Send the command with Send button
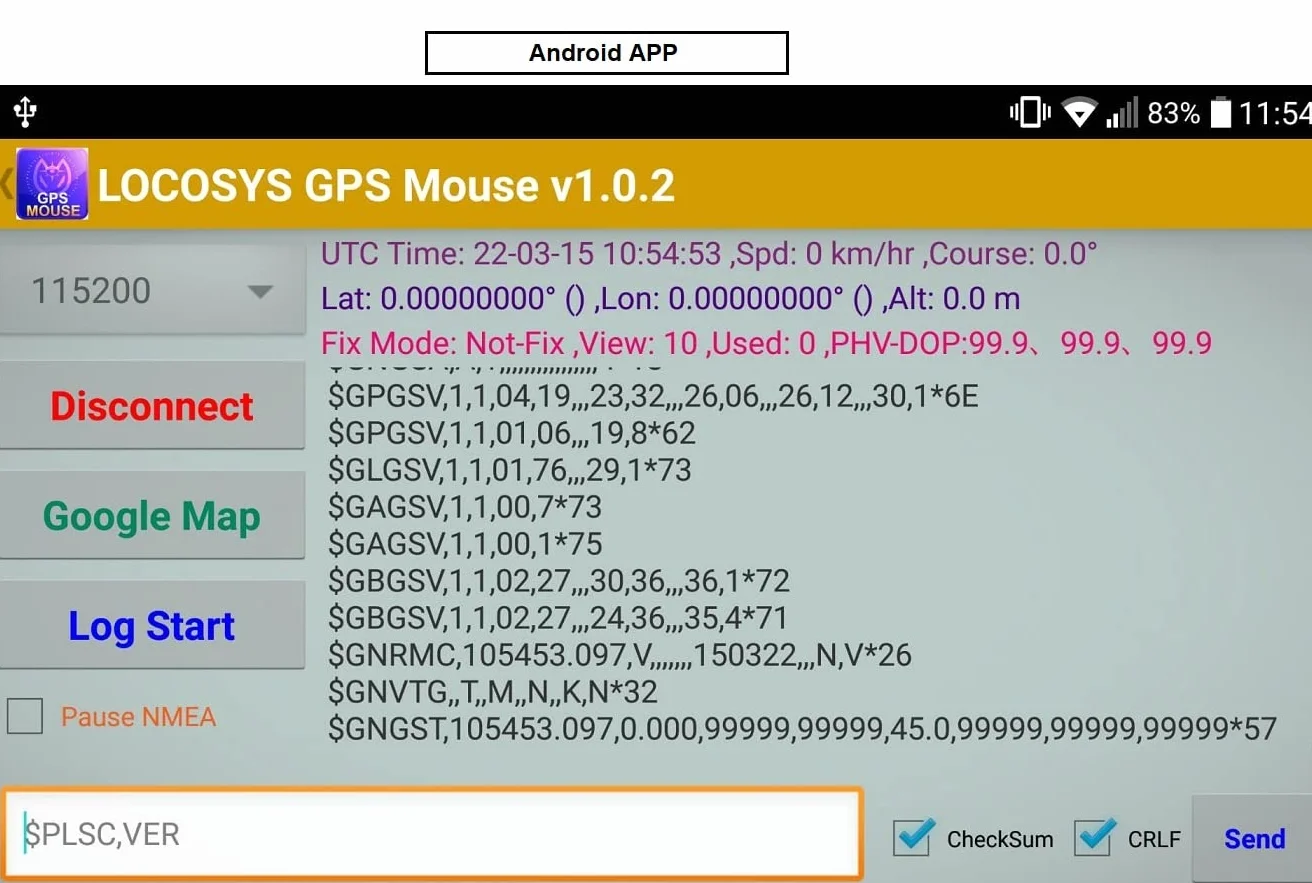The image size is (1312, 883). pos(1254,839)
